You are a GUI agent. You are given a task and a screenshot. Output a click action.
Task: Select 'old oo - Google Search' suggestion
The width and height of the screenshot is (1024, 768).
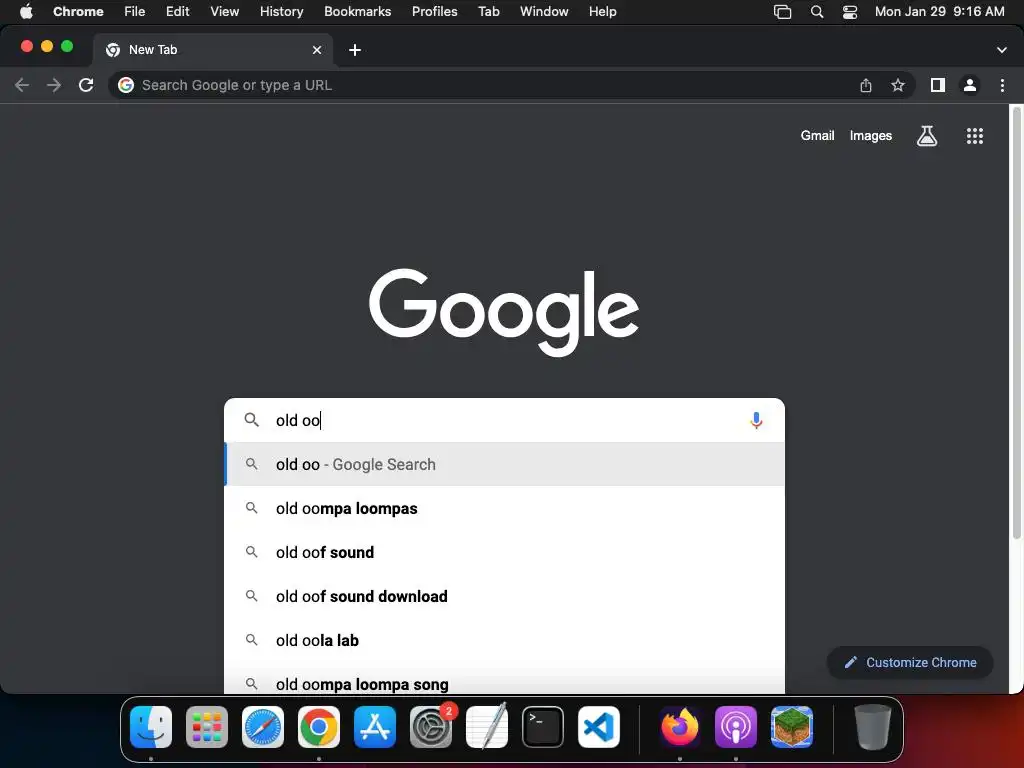click(504, 464)
